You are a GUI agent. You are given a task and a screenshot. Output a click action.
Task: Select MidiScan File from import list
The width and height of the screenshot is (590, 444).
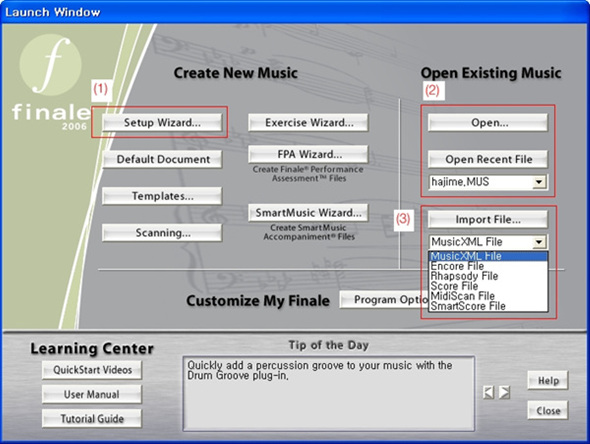click(488, 296)
